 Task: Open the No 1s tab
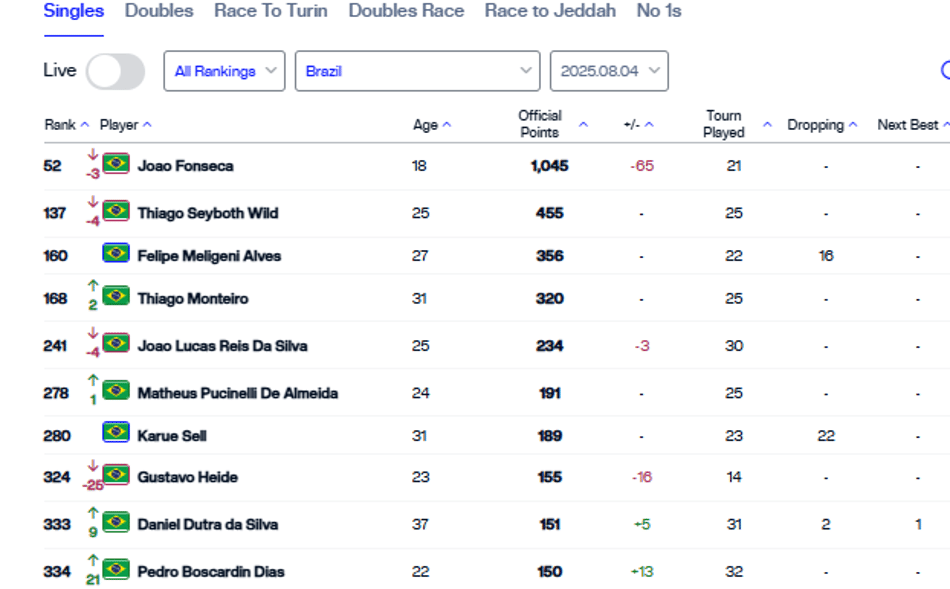[x=659, y=11]
